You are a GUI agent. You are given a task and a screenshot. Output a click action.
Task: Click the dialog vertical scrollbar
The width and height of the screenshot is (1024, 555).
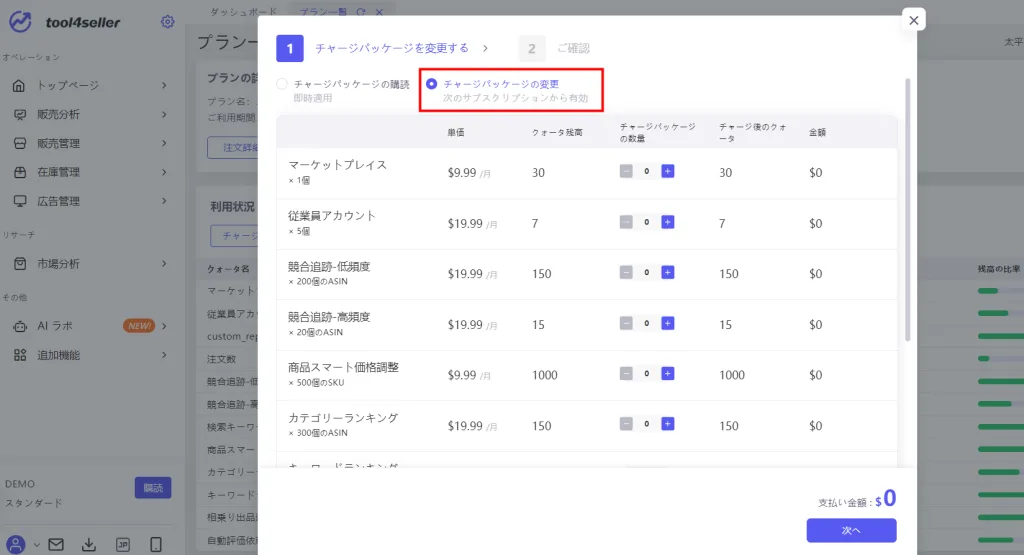pyautogui.click(x=907, y=210)
